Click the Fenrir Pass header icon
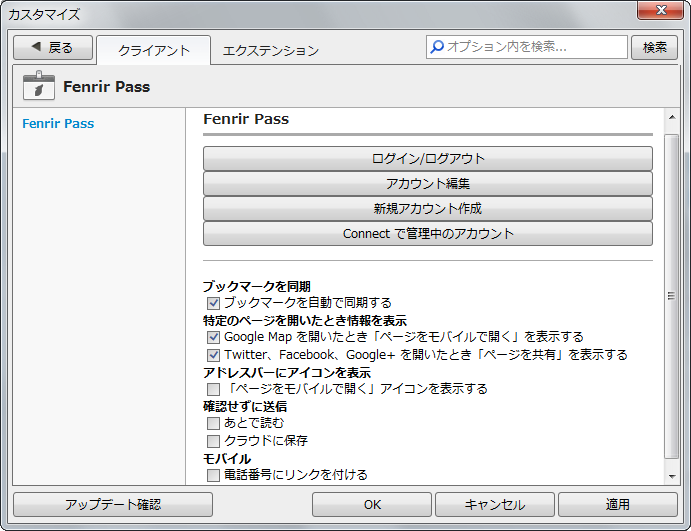 pos(39,85)
